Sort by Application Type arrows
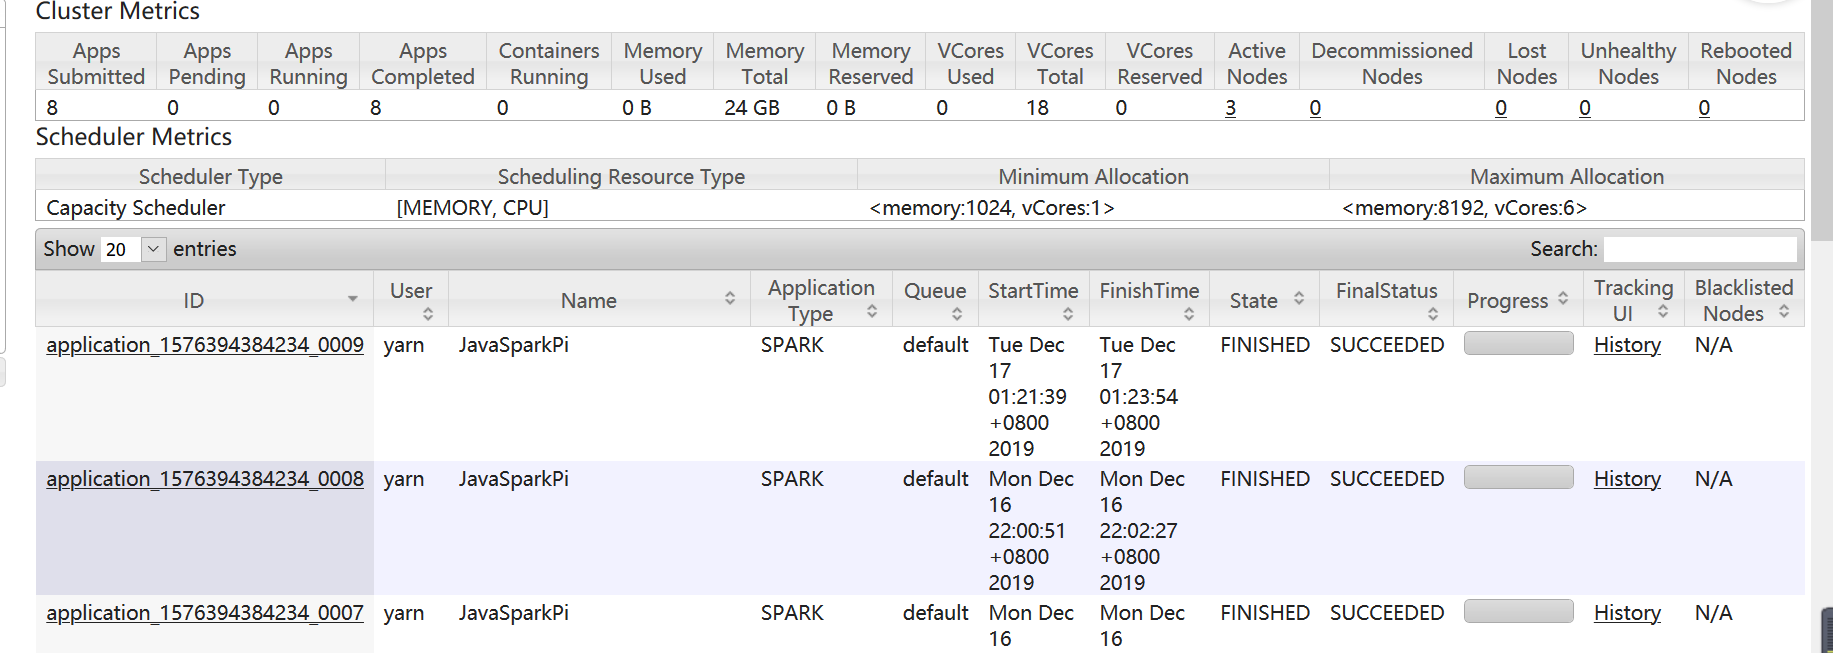The height and width of the screenshot is (653, 1833). (x=872, y=312)
